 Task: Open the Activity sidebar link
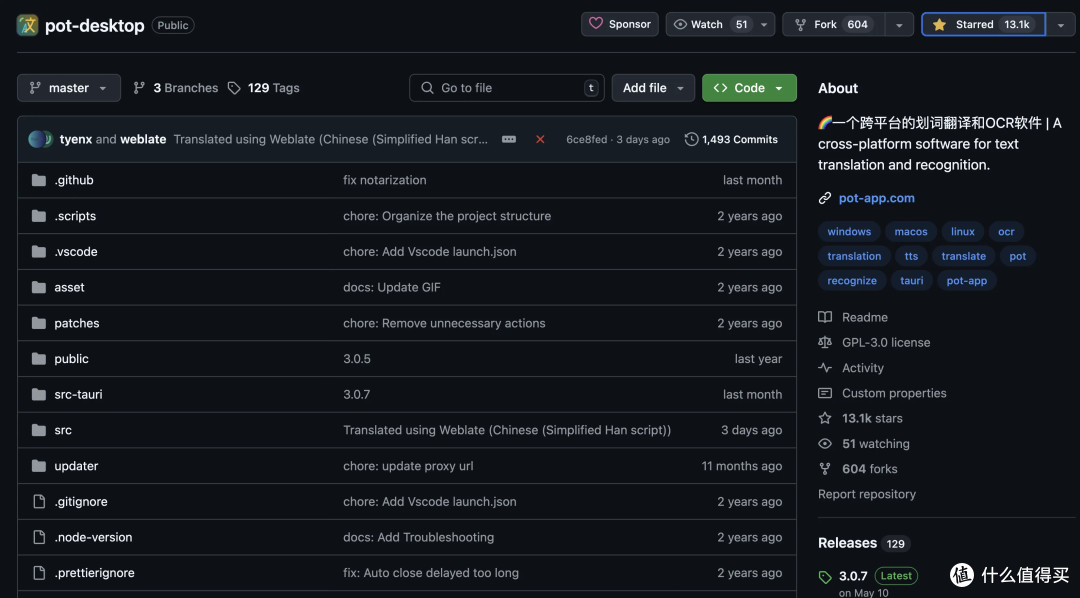point(851,368)
